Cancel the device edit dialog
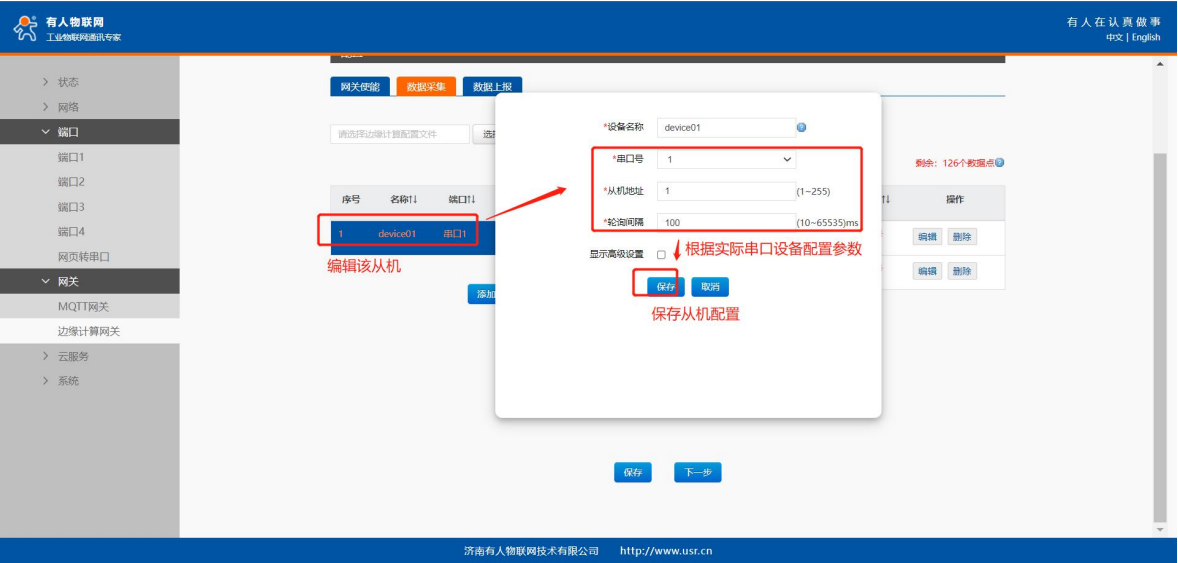 click(x=710, y=287)
